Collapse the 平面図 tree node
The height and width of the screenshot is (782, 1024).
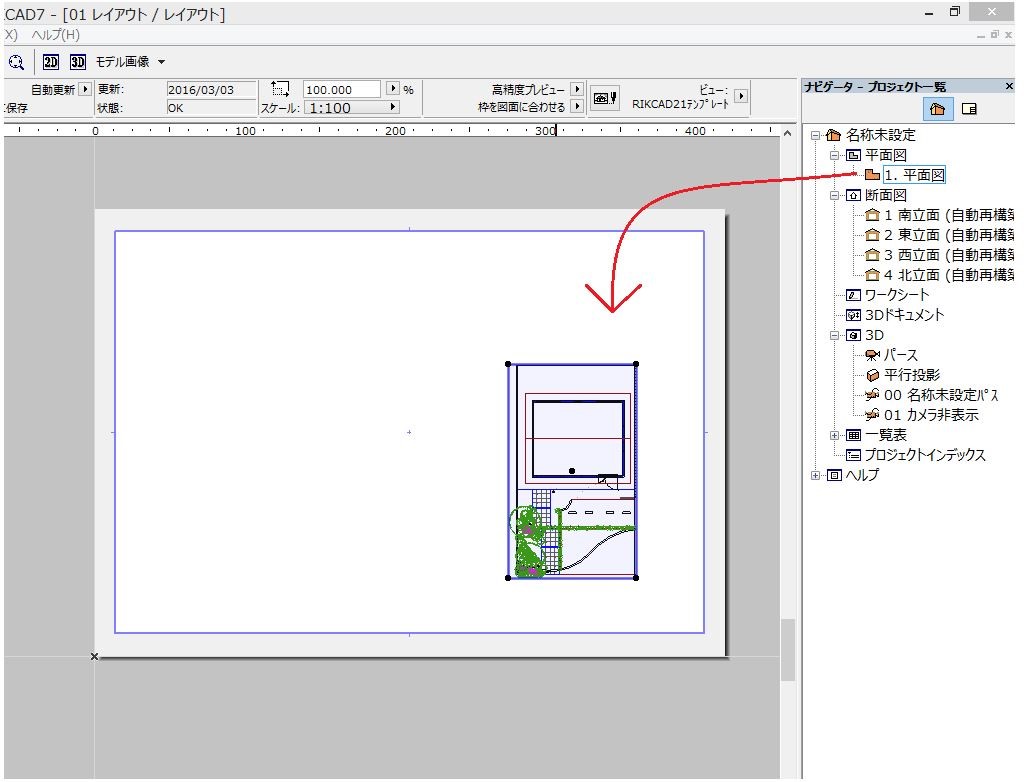click(834, 155)
